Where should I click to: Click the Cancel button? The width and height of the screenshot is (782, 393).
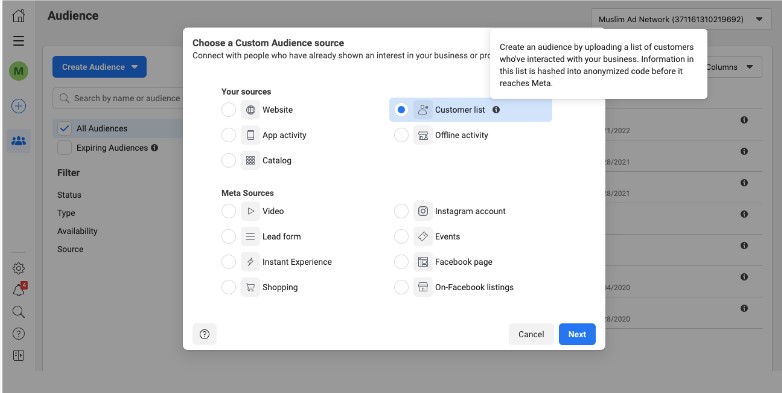pos(531,334)
